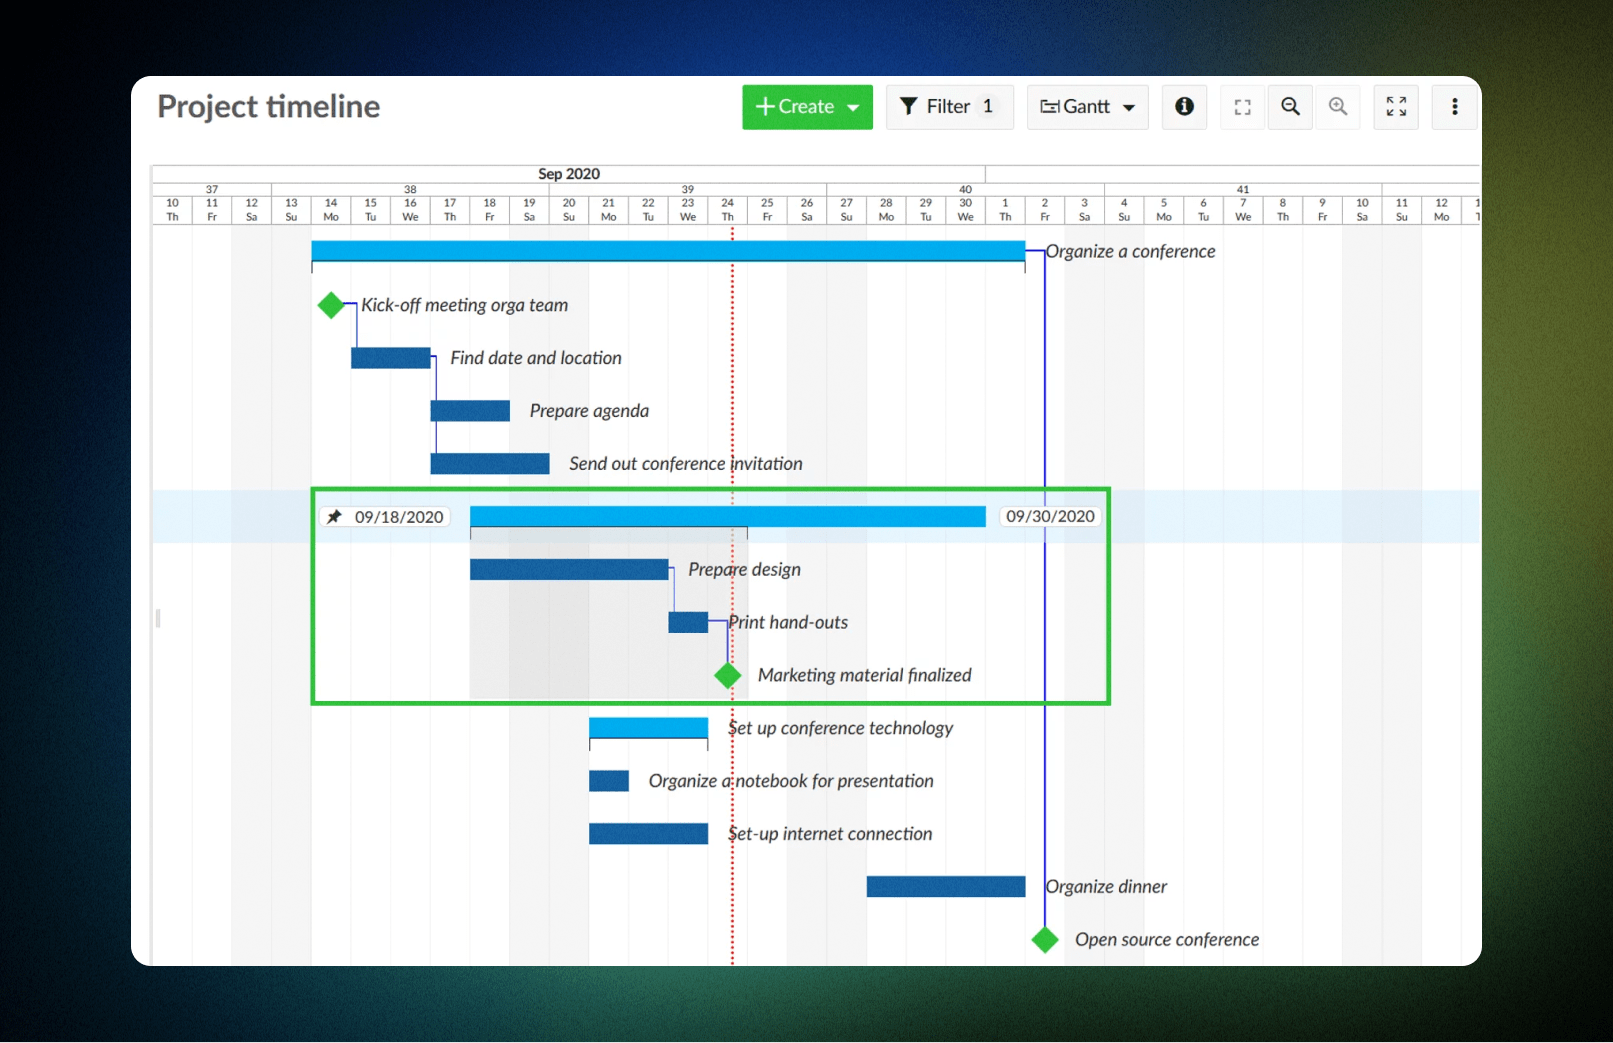Click Set-up internet connection label
Screen dimensions: 1613x1043
[830, 834]
